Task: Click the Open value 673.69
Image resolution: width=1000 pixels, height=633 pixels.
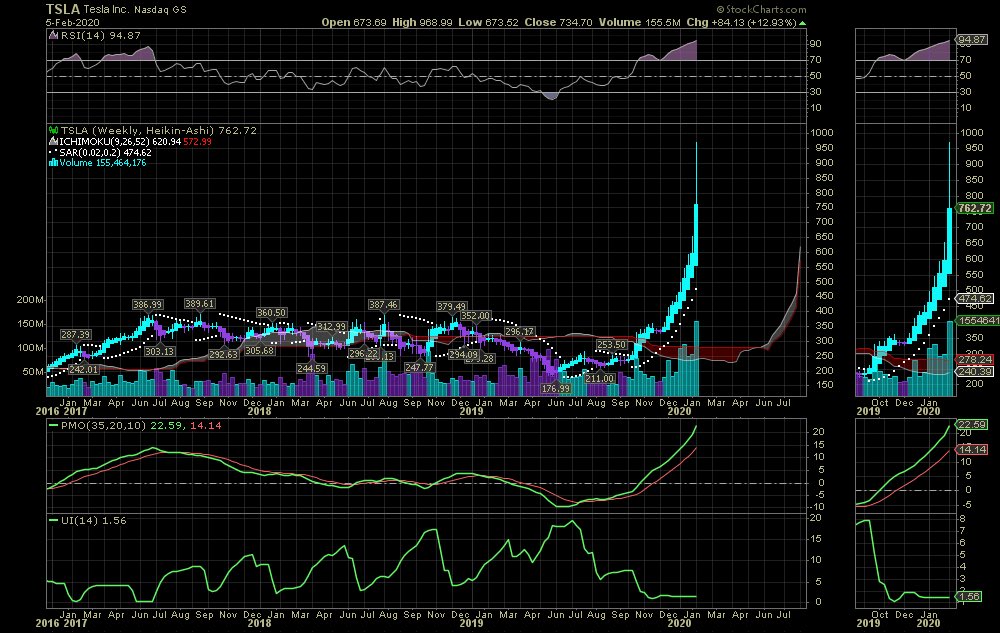Action: click(370, 22)
